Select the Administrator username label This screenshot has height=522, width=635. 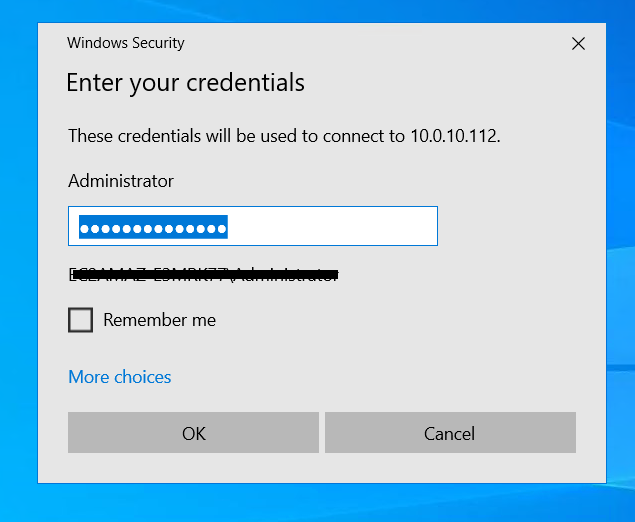pyautogui.click(x=121, y=181)
